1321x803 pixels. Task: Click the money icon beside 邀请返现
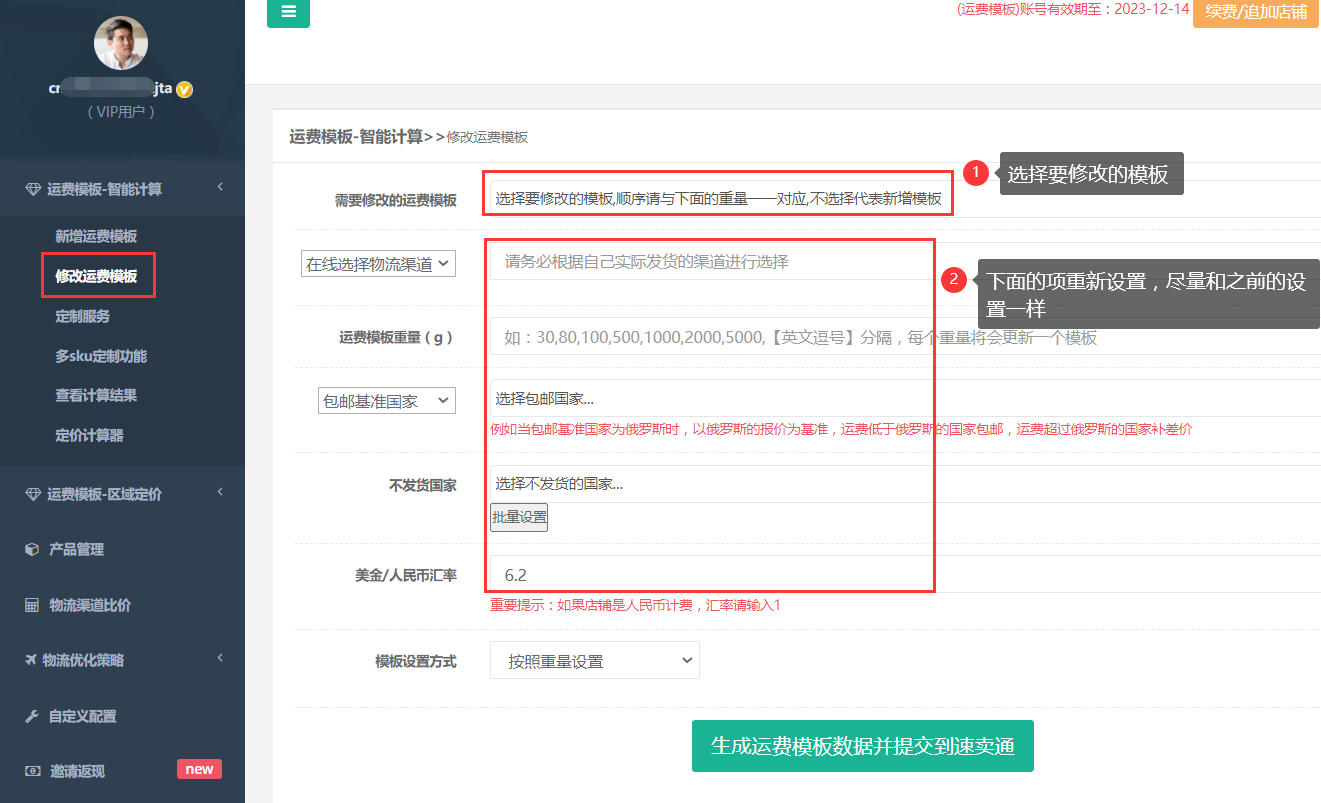(x=33, y=771)
